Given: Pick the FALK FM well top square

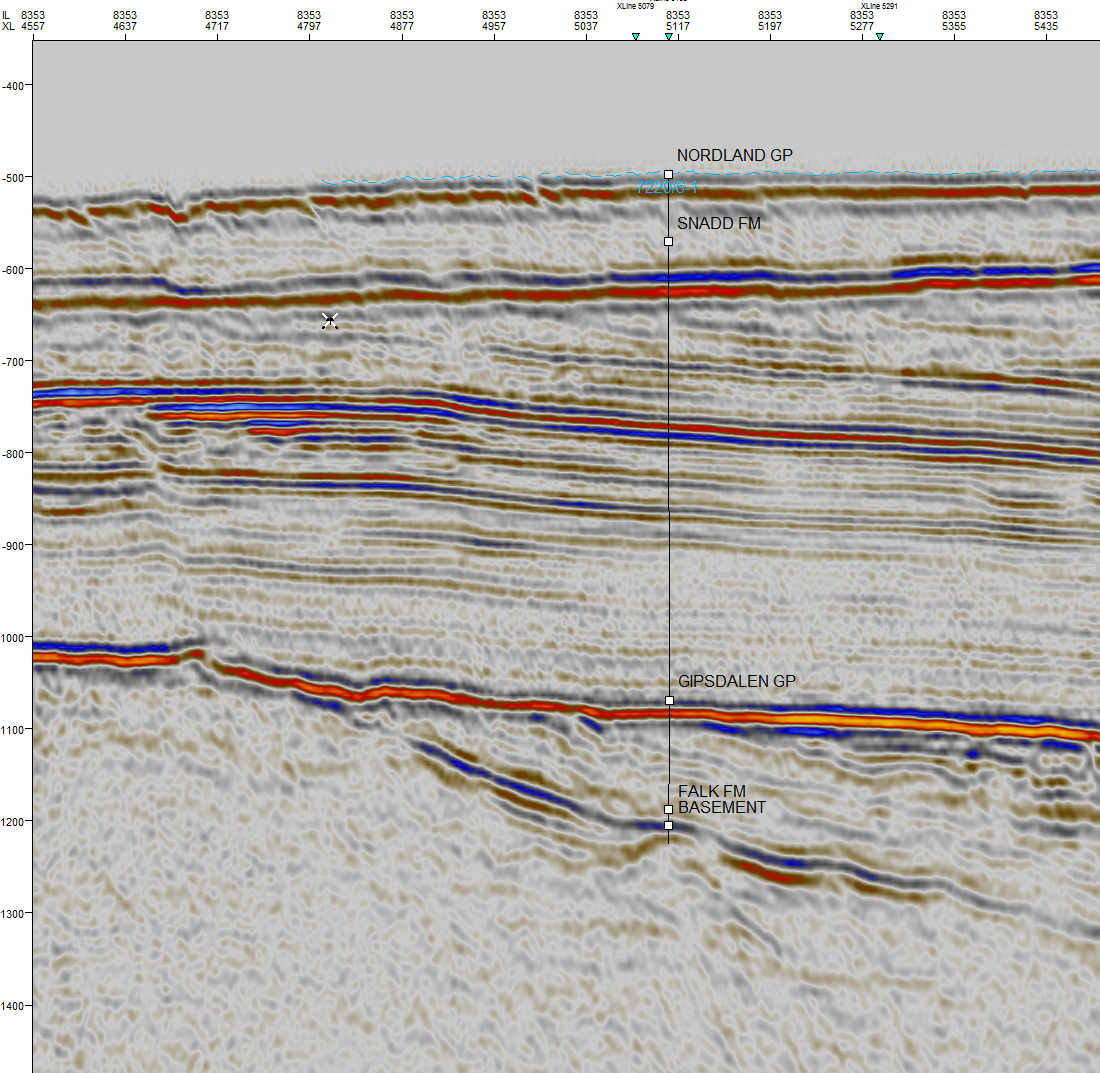Looking at the screenshot, I should click(668, 809).
